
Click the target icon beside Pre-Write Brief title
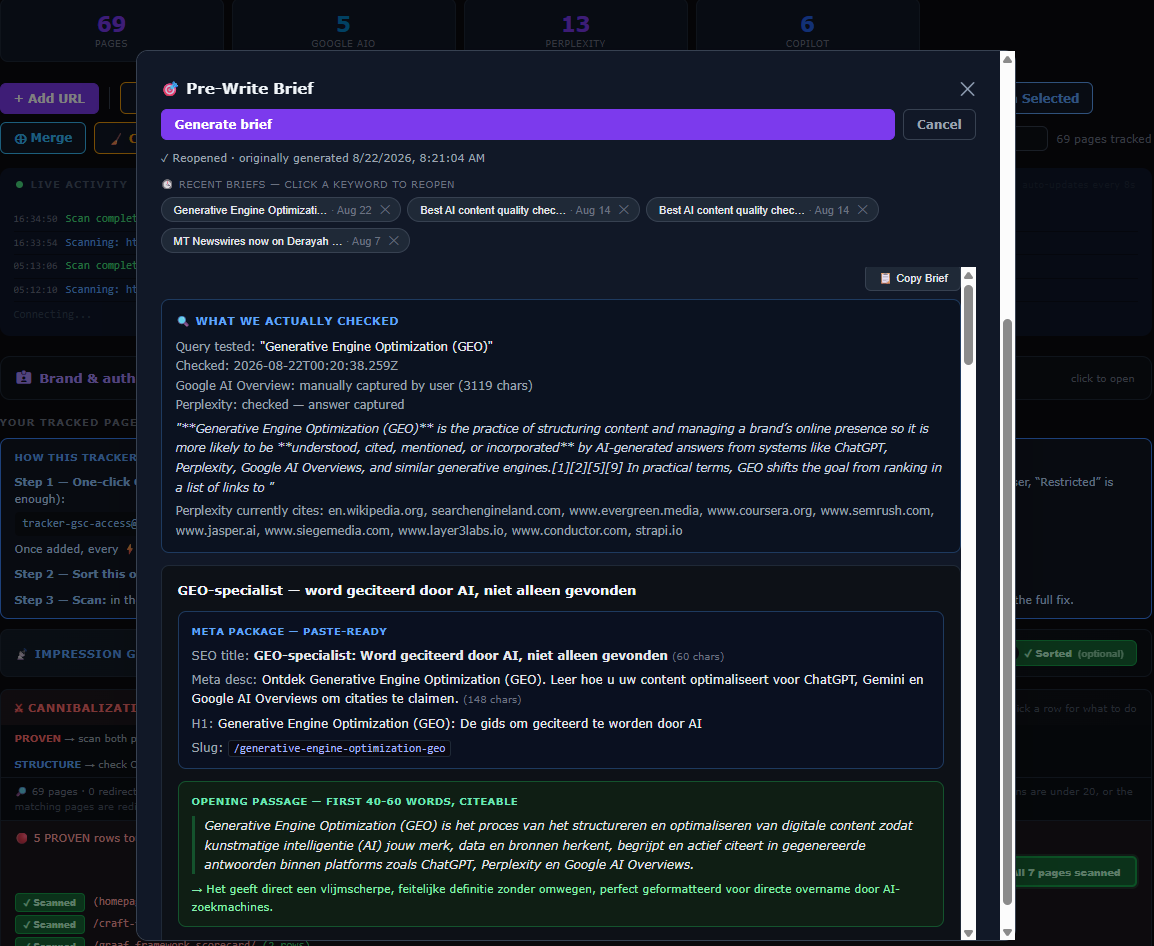pos(170,89)
